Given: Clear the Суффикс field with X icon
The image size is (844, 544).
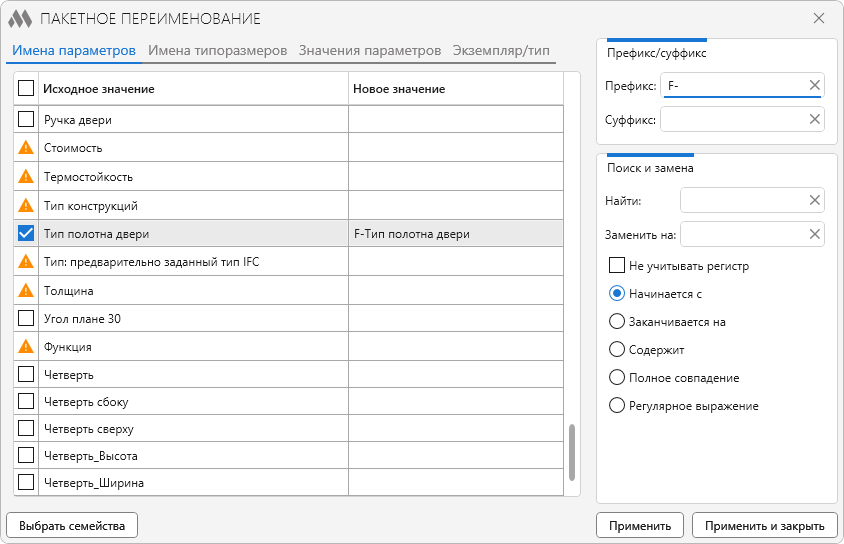Looking at the screenshot, I should click(x=814, y=120).
